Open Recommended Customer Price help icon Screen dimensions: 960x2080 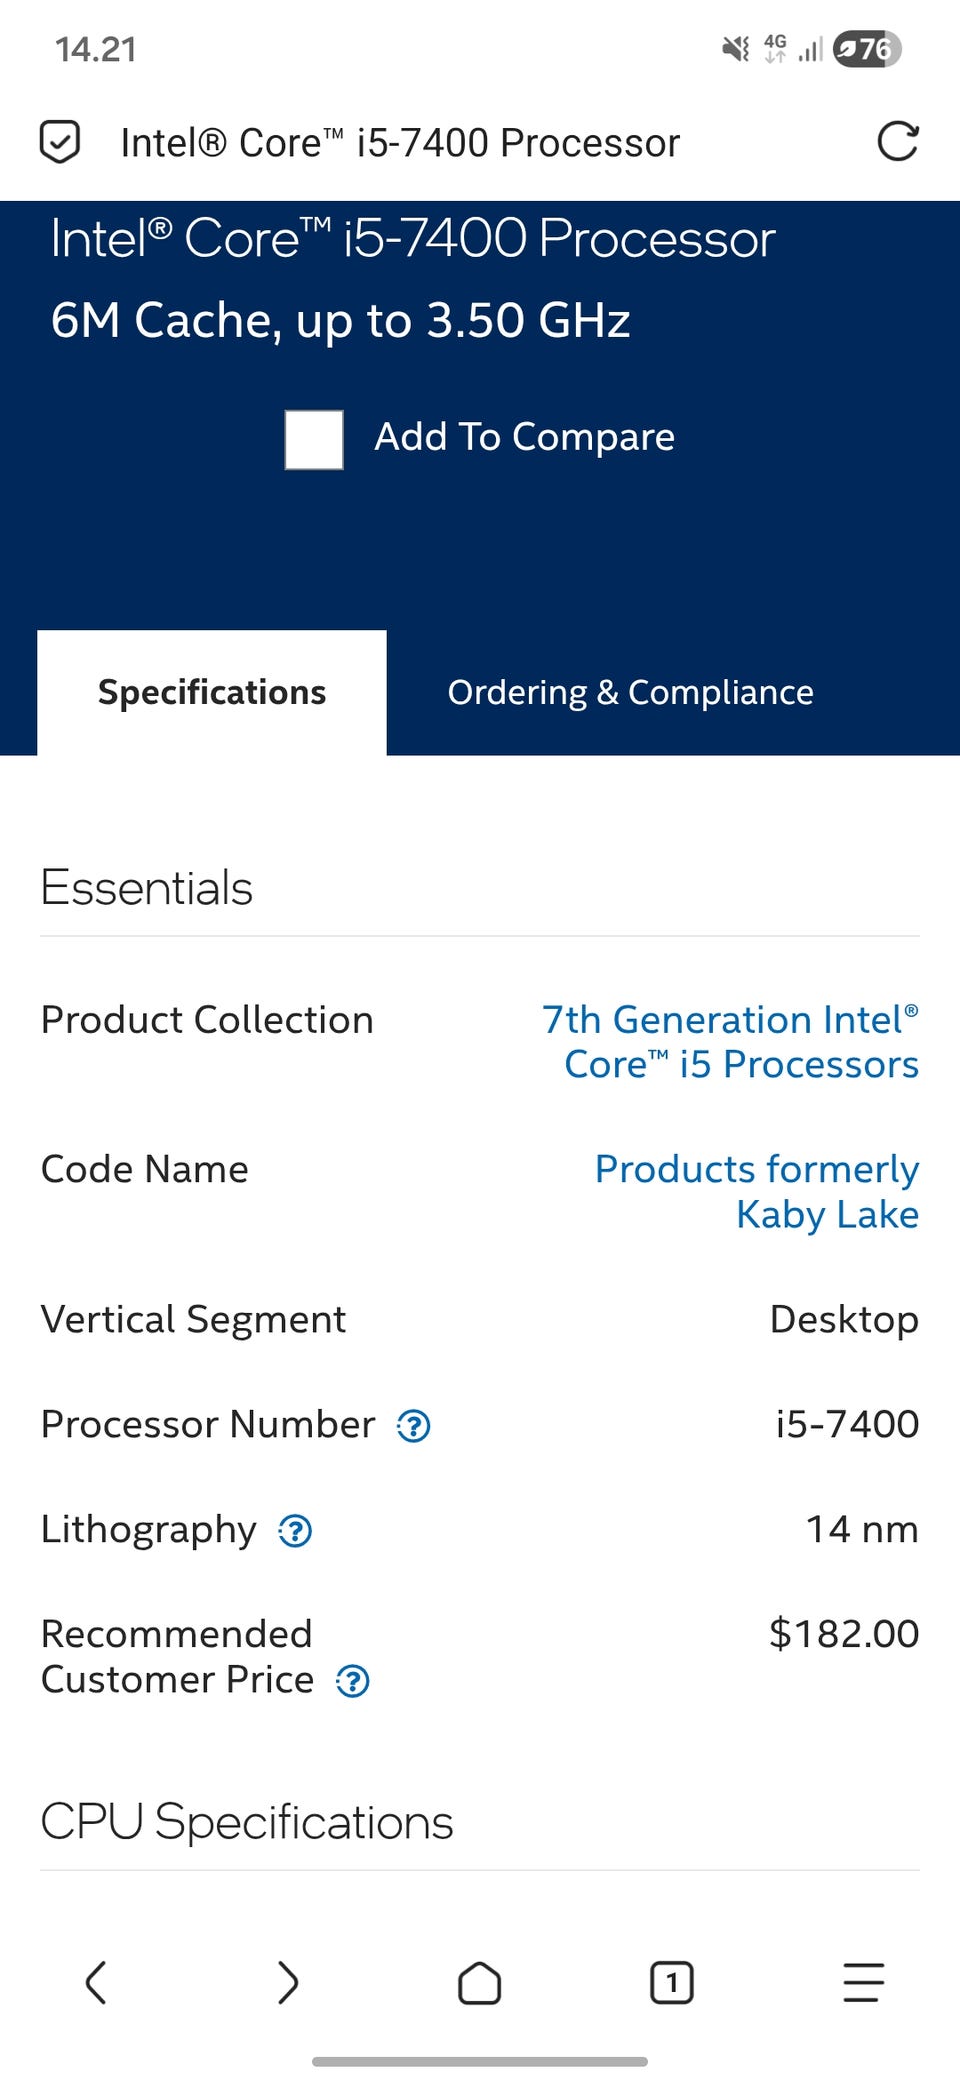(x=352, y=1681)
